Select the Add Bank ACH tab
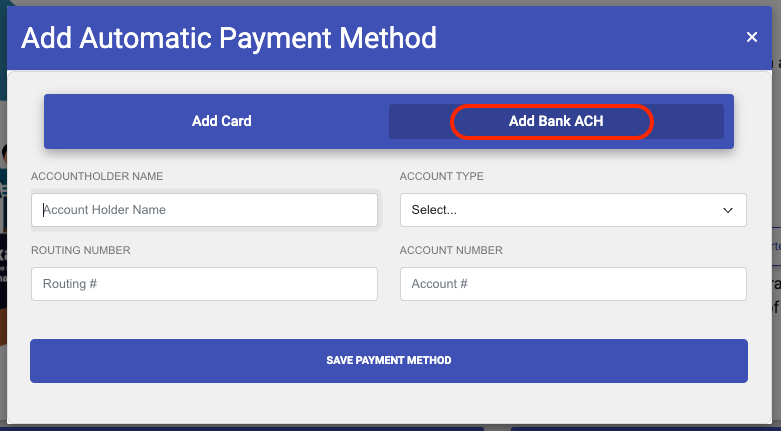 tap(556, 121)
